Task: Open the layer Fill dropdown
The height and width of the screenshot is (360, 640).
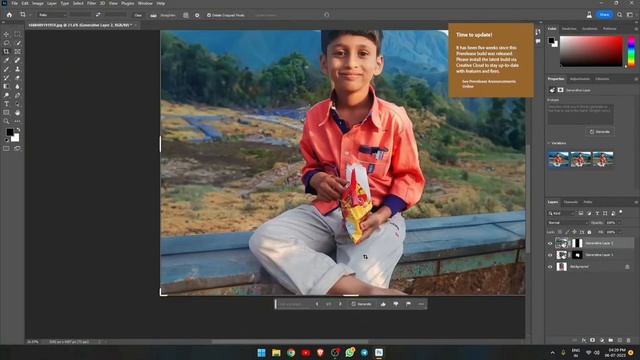Action: point(620,232)
